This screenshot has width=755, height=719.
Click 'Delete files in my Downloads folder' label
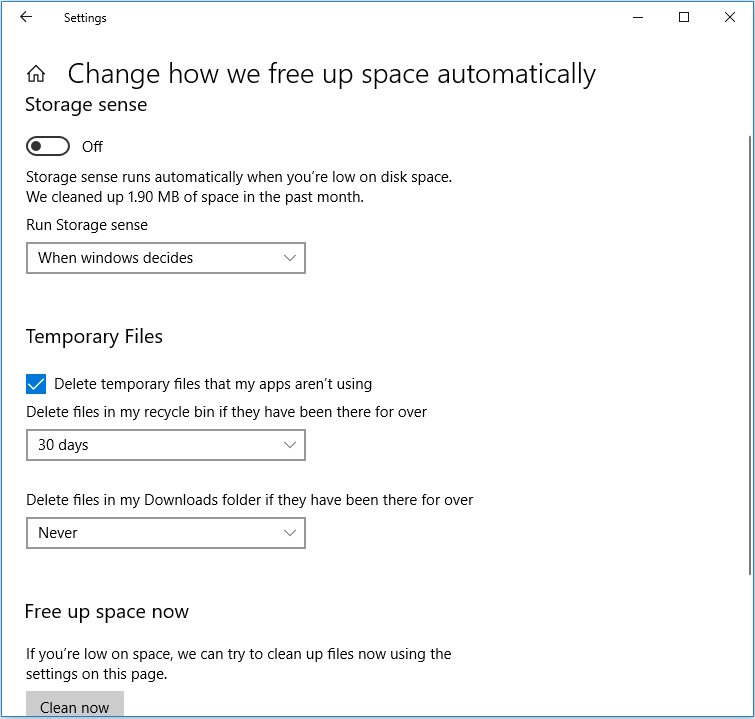click(x=249, y=500)
